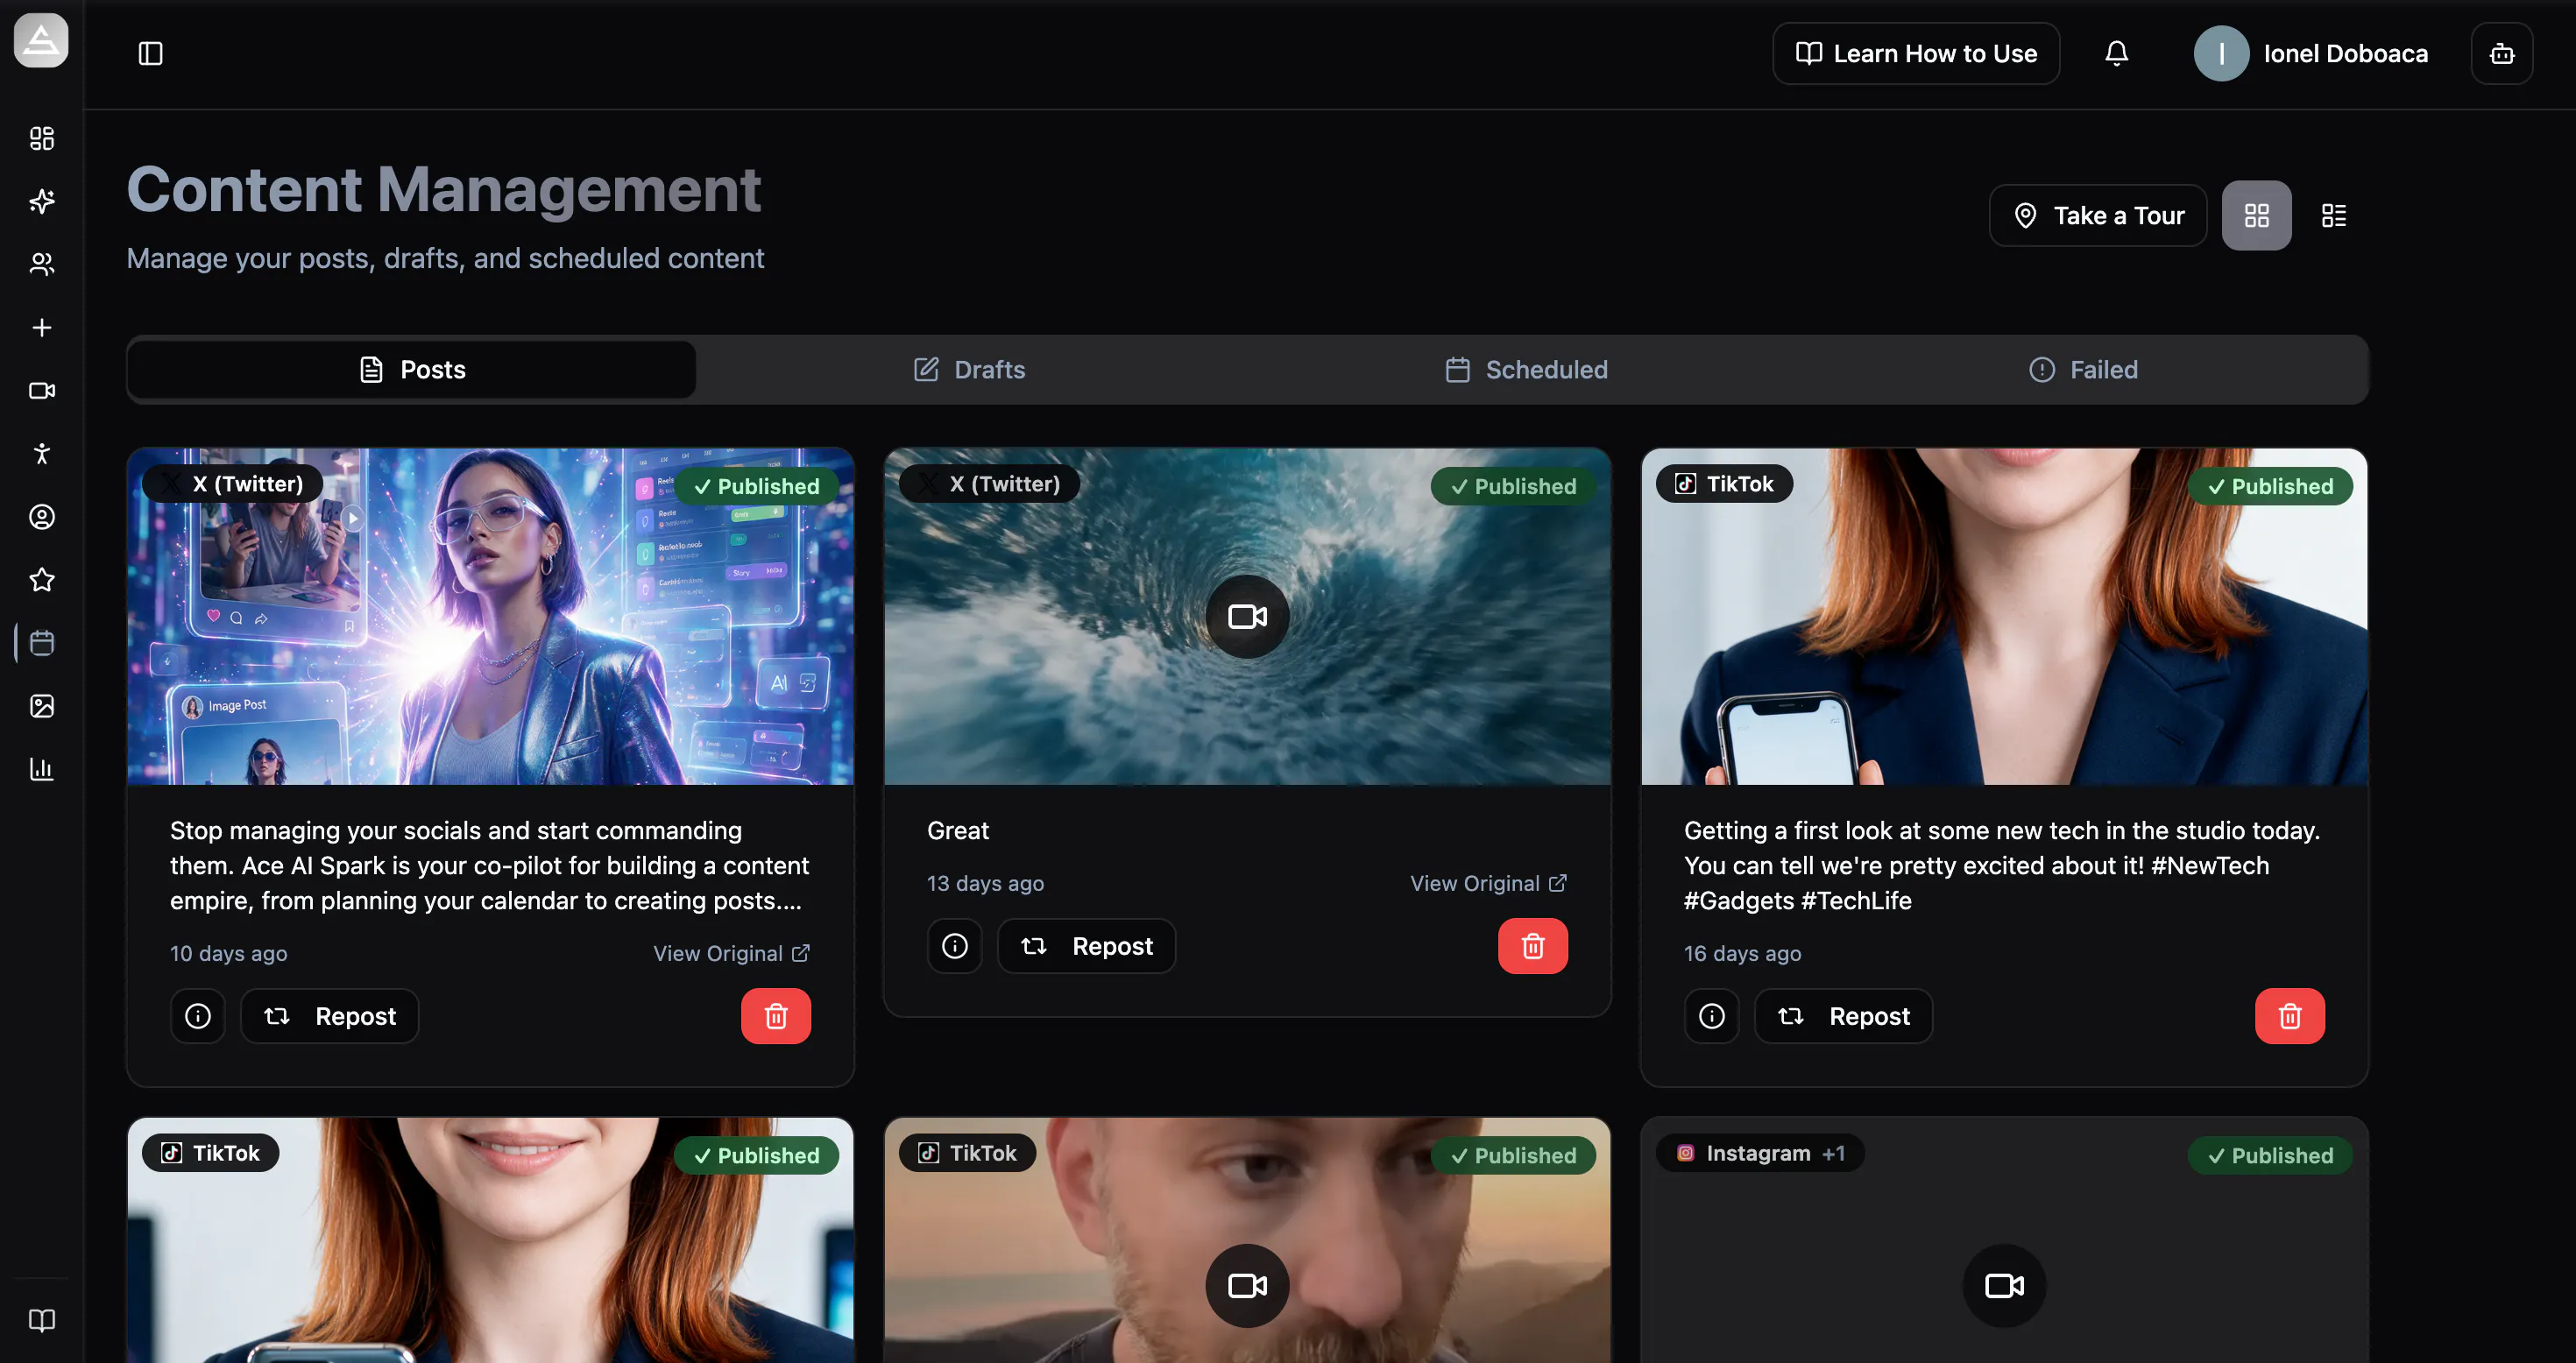Open View Original for the 'Great' post
This screenshot has width=2576, height=1363.
pyautogui.click(x=1489, y=883)
